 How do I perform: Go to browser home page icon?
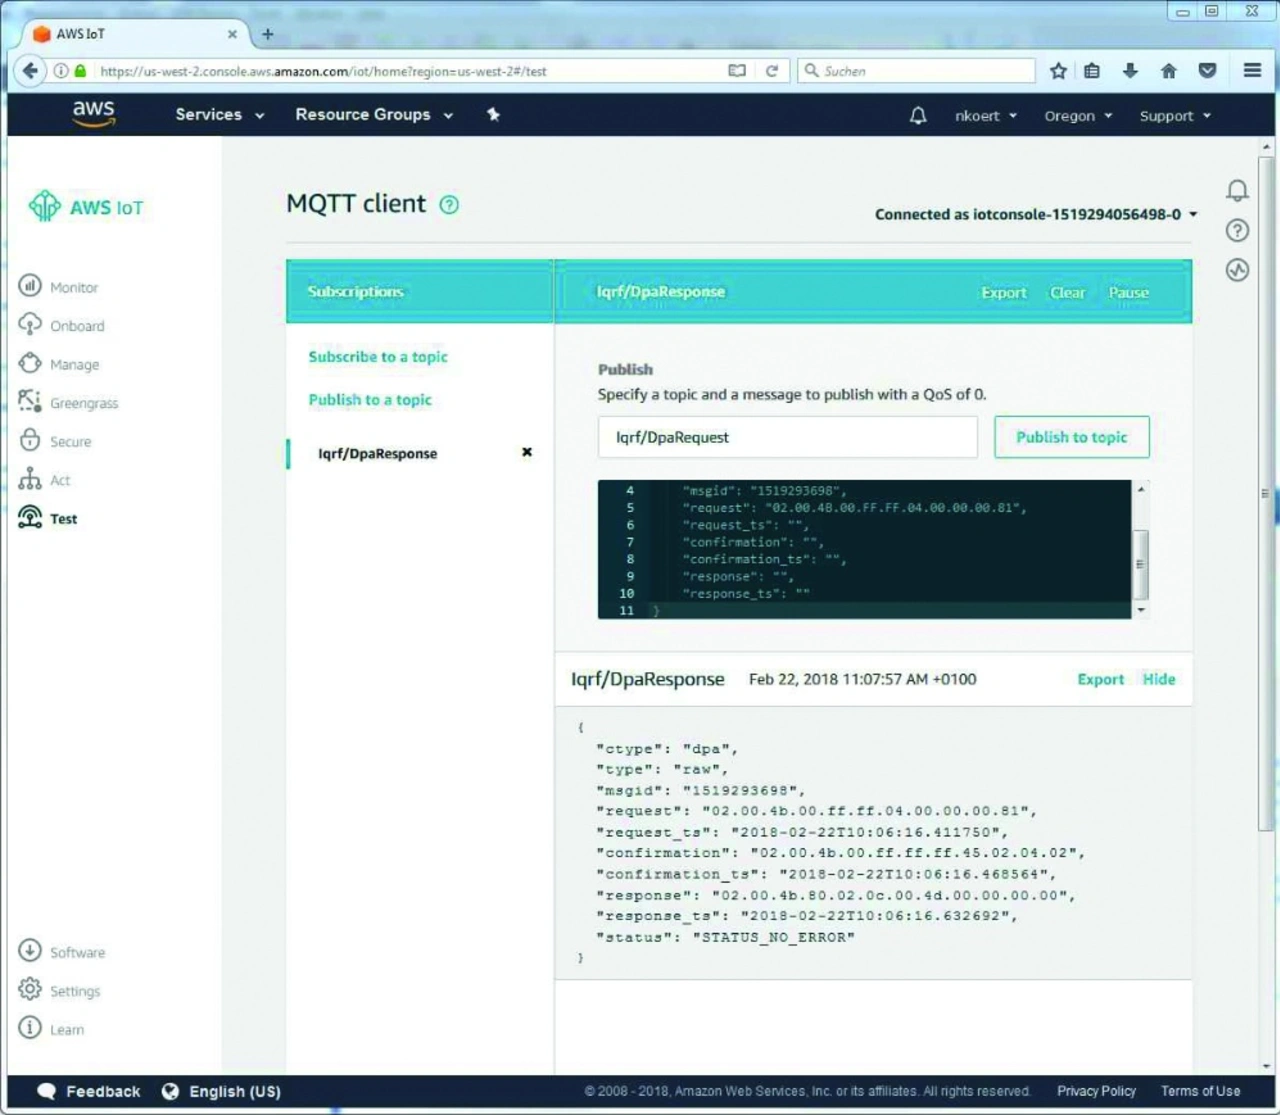click(1168, 71)
